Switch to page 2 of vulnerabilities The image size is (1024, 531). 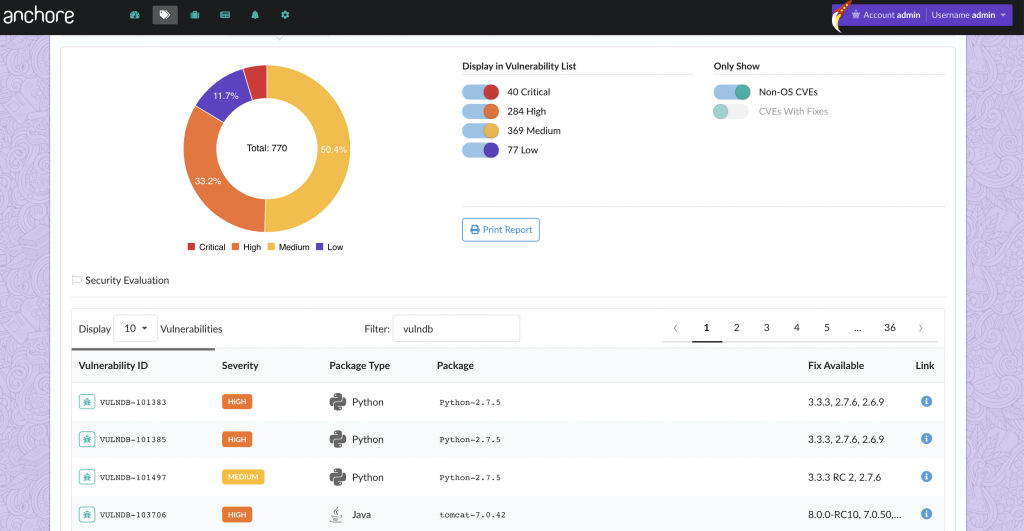736,328
